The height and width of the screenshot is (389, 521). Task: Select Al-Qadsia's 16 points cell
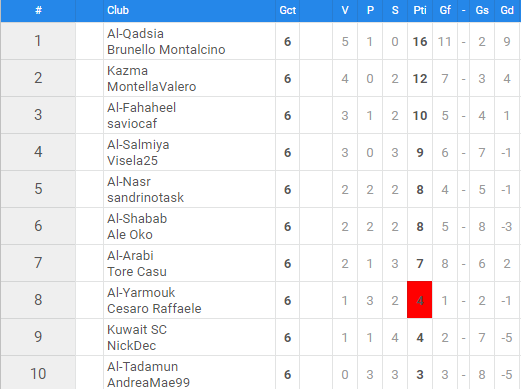(x=420, y=41)
